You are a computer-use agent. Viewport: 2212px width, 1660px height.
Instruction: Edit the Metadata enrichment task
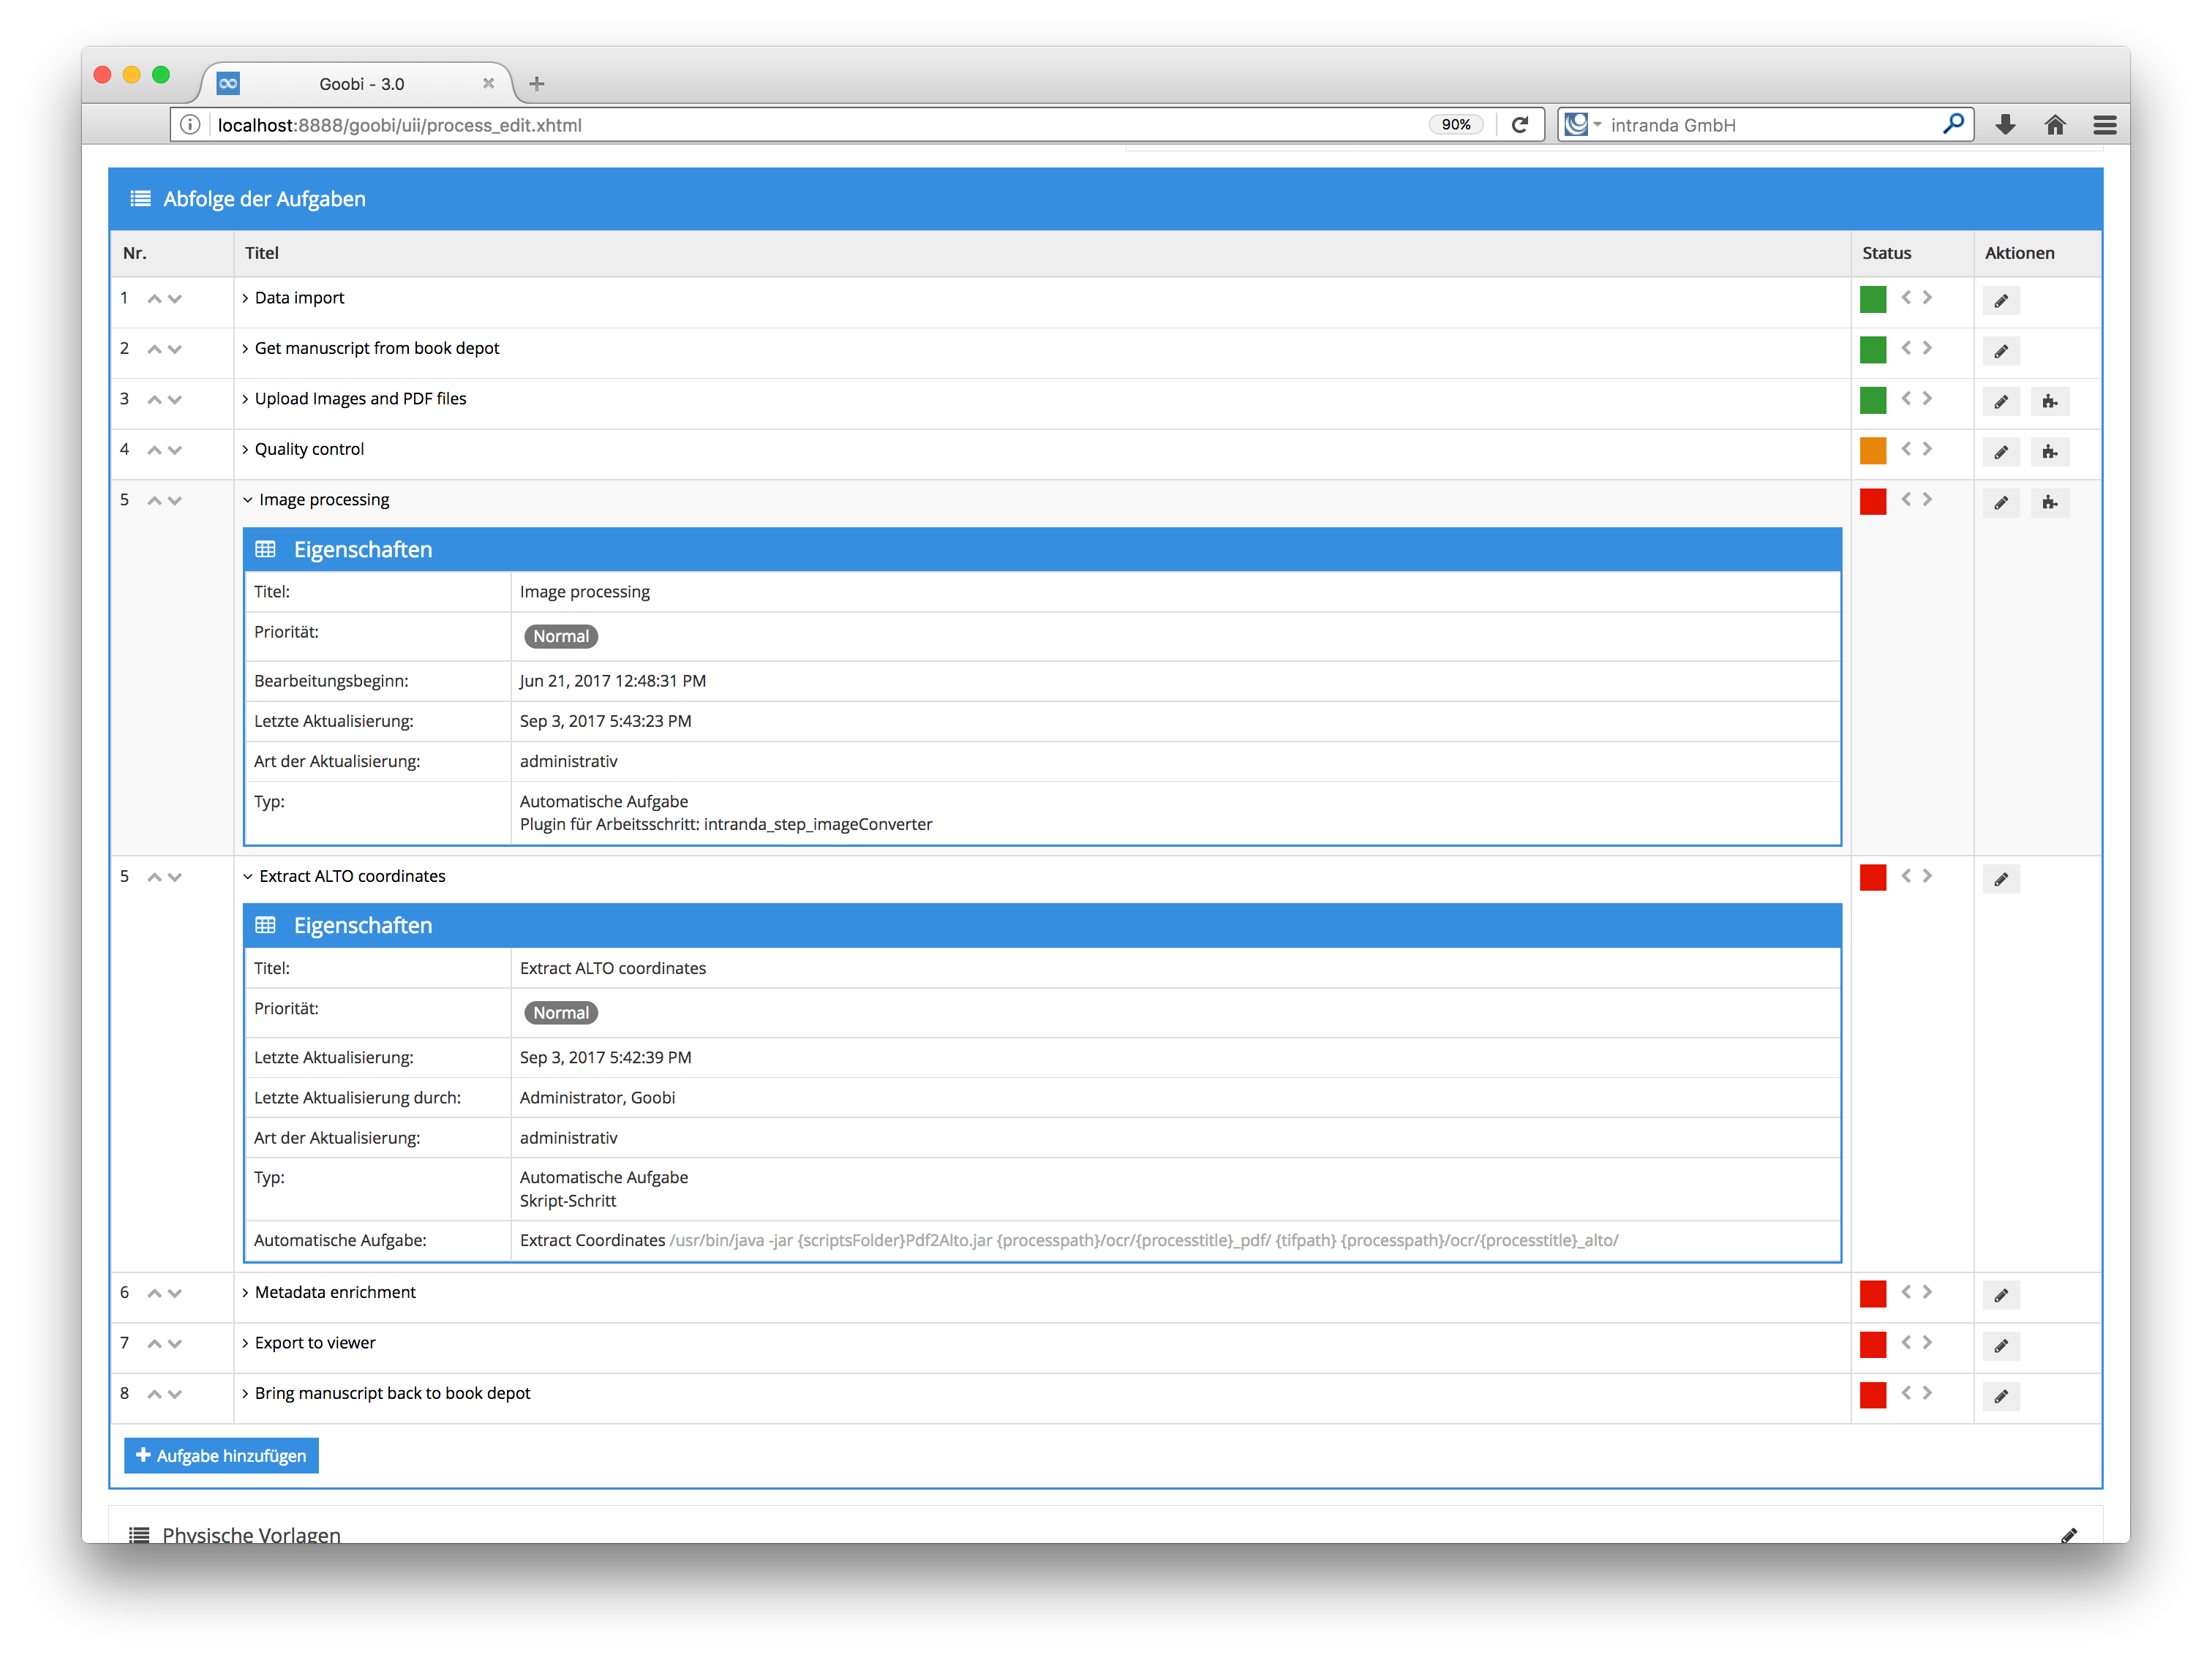tap(2000, 1295)
